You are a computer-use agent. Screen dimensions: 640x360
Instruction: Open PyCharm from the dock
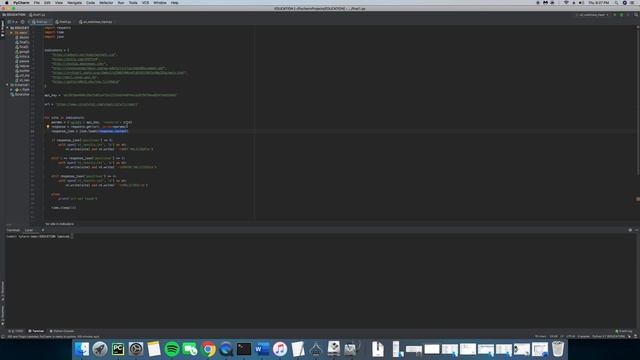pos(118,349)
